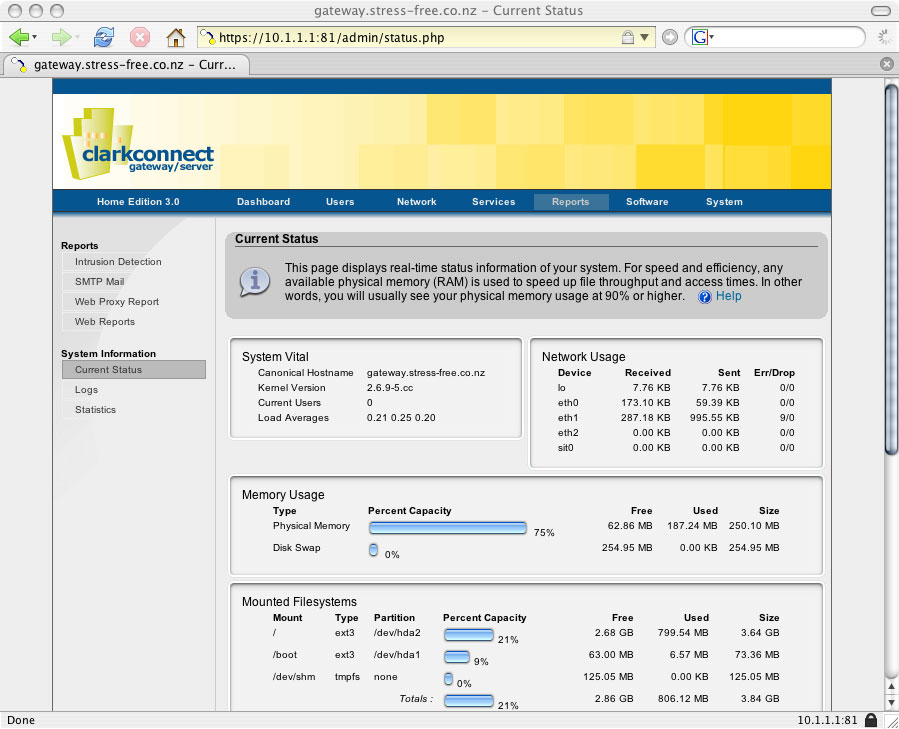The image size is (899, 729).
Task: Open the Dashboard menu
Action: pyautogui.click(x=264, y=202)
